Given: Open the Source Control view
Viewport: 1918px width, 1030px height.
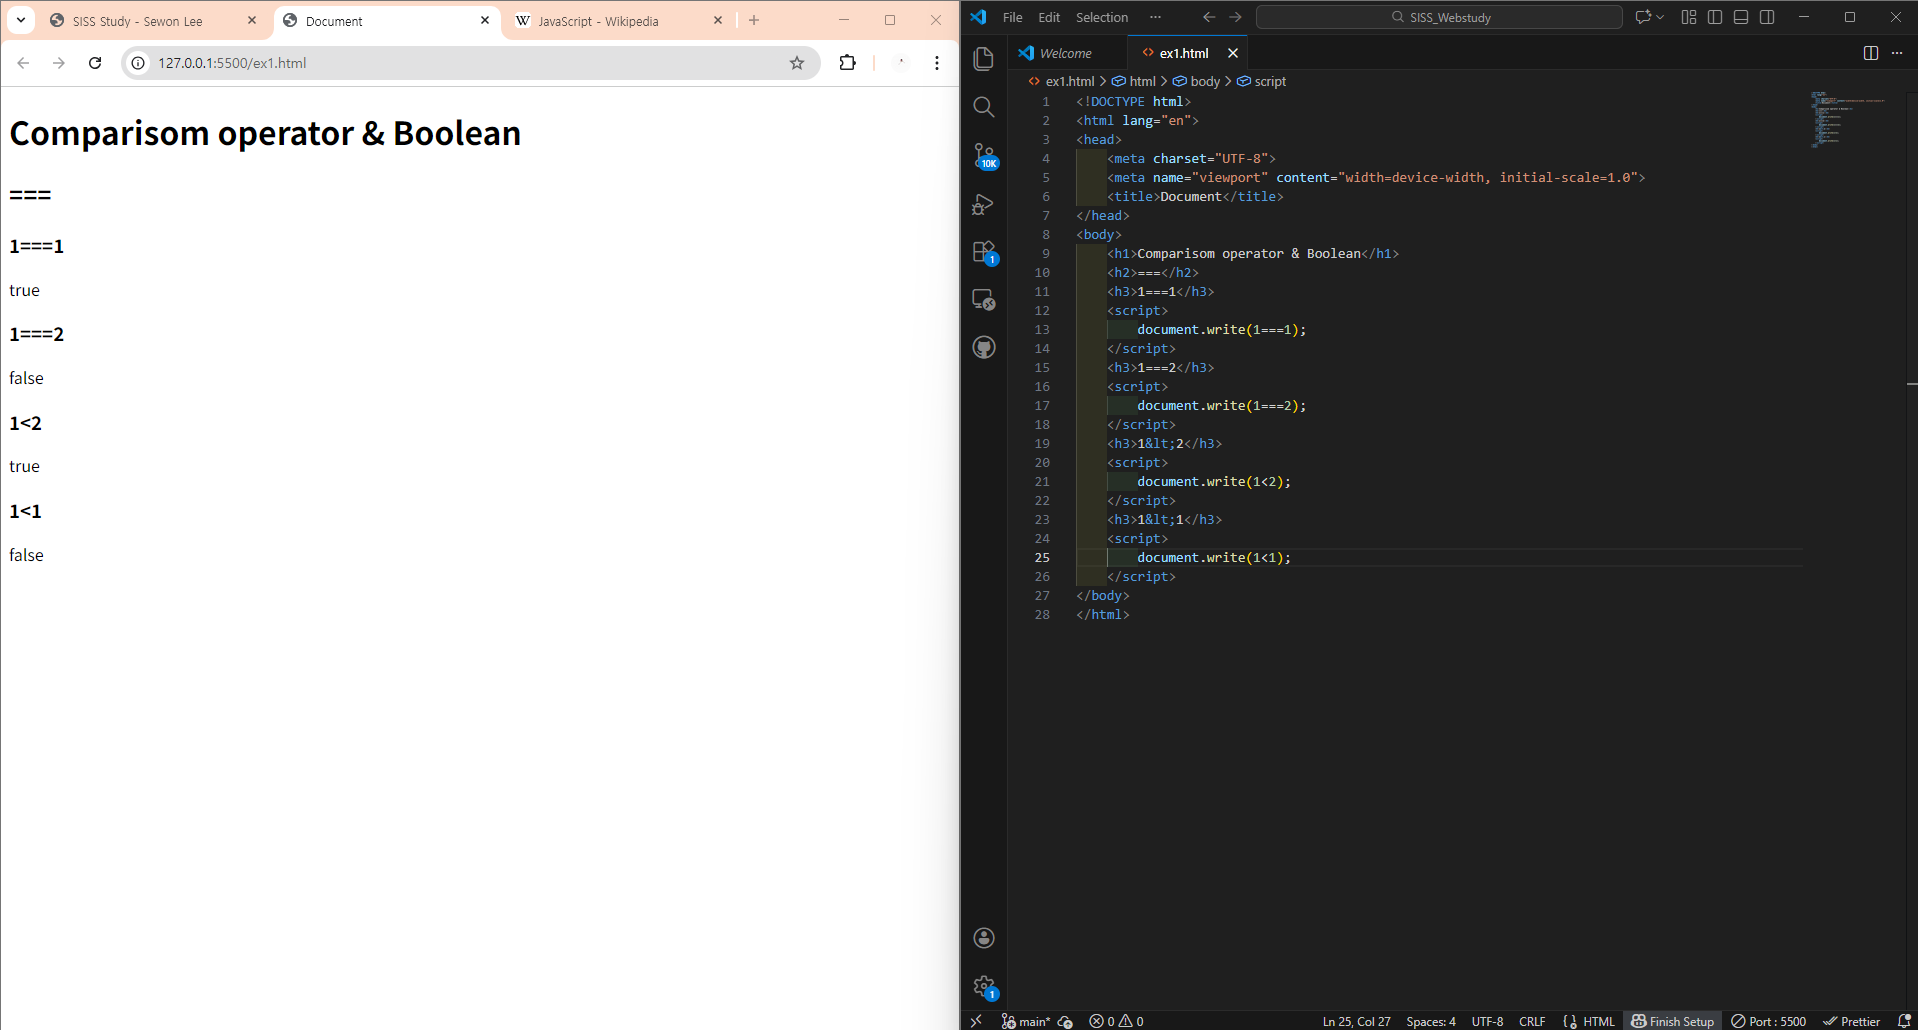Looking at the screenshot, I should 984,155.
